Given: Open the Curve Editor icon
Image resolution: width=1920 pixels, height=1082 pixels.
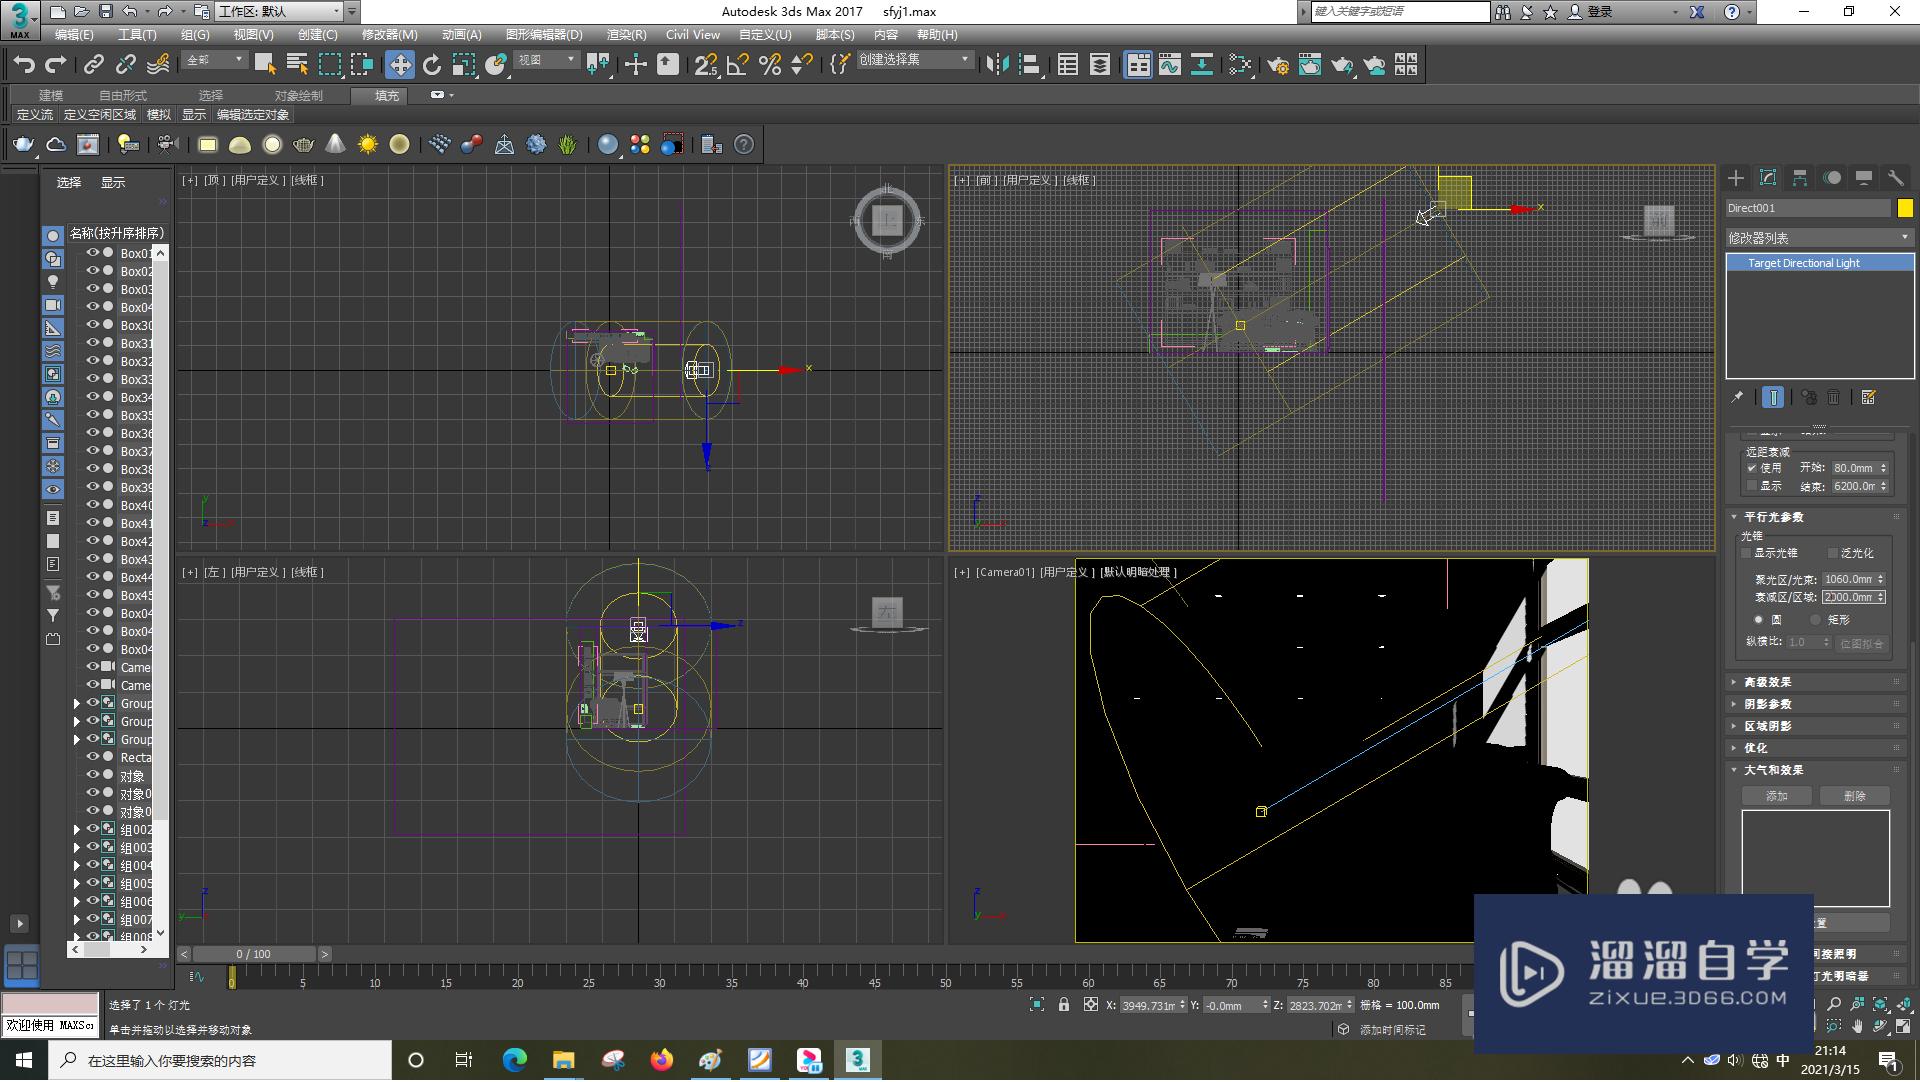Looking at the screenshot, I should click(1170, 65).
